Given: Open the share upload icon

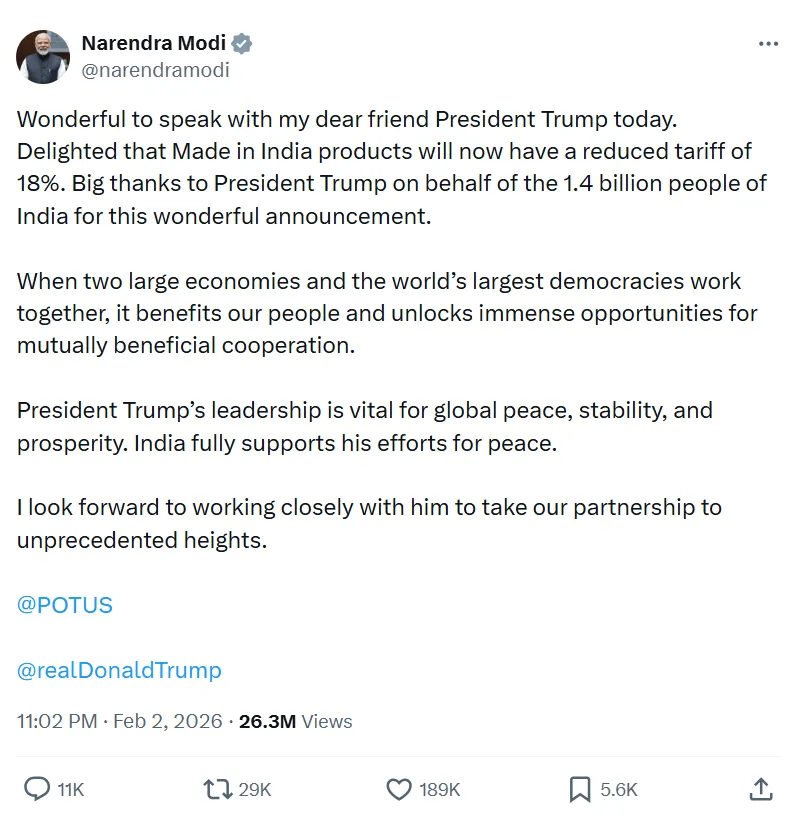Looking at the screenshot, I should (x=761, y=789).
